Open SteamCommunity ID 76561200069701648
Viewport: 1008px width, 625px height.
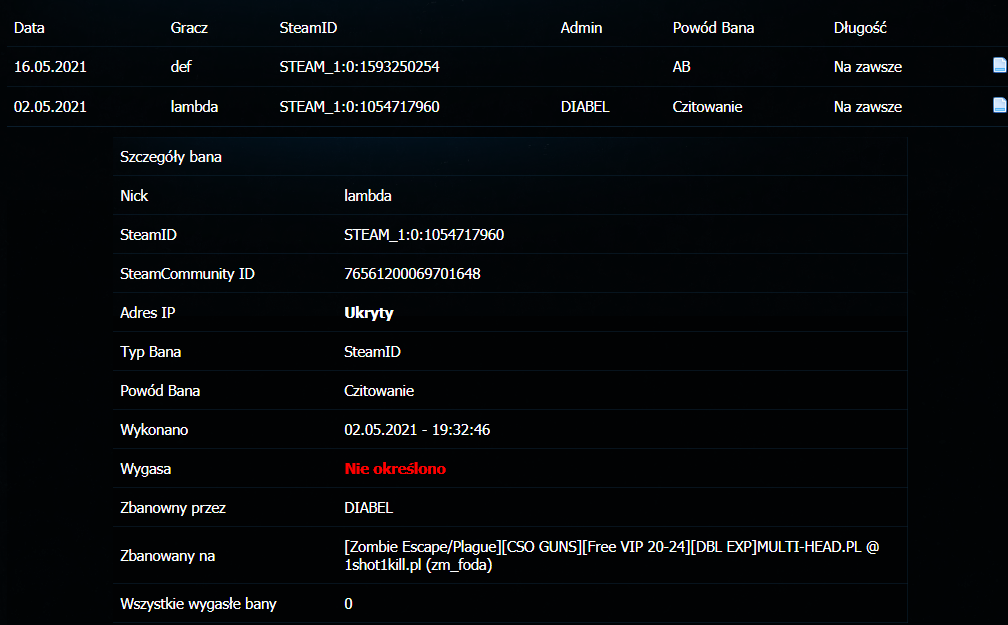tap(412, 274)
